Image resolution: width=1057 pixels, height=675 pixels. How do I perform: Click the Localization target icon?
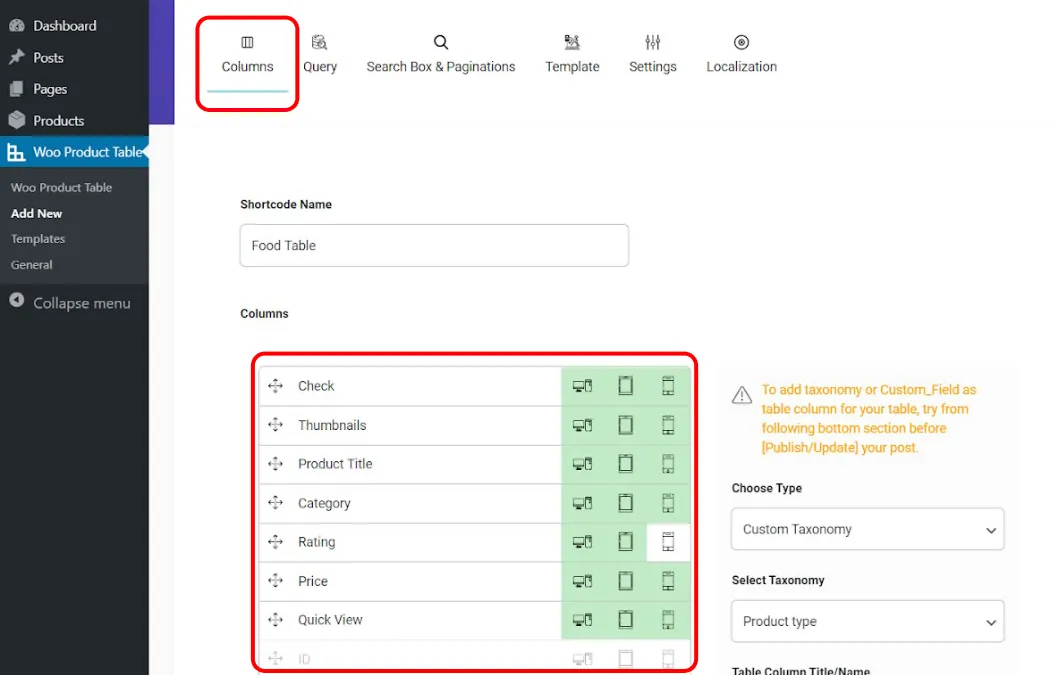pos(741,42)
